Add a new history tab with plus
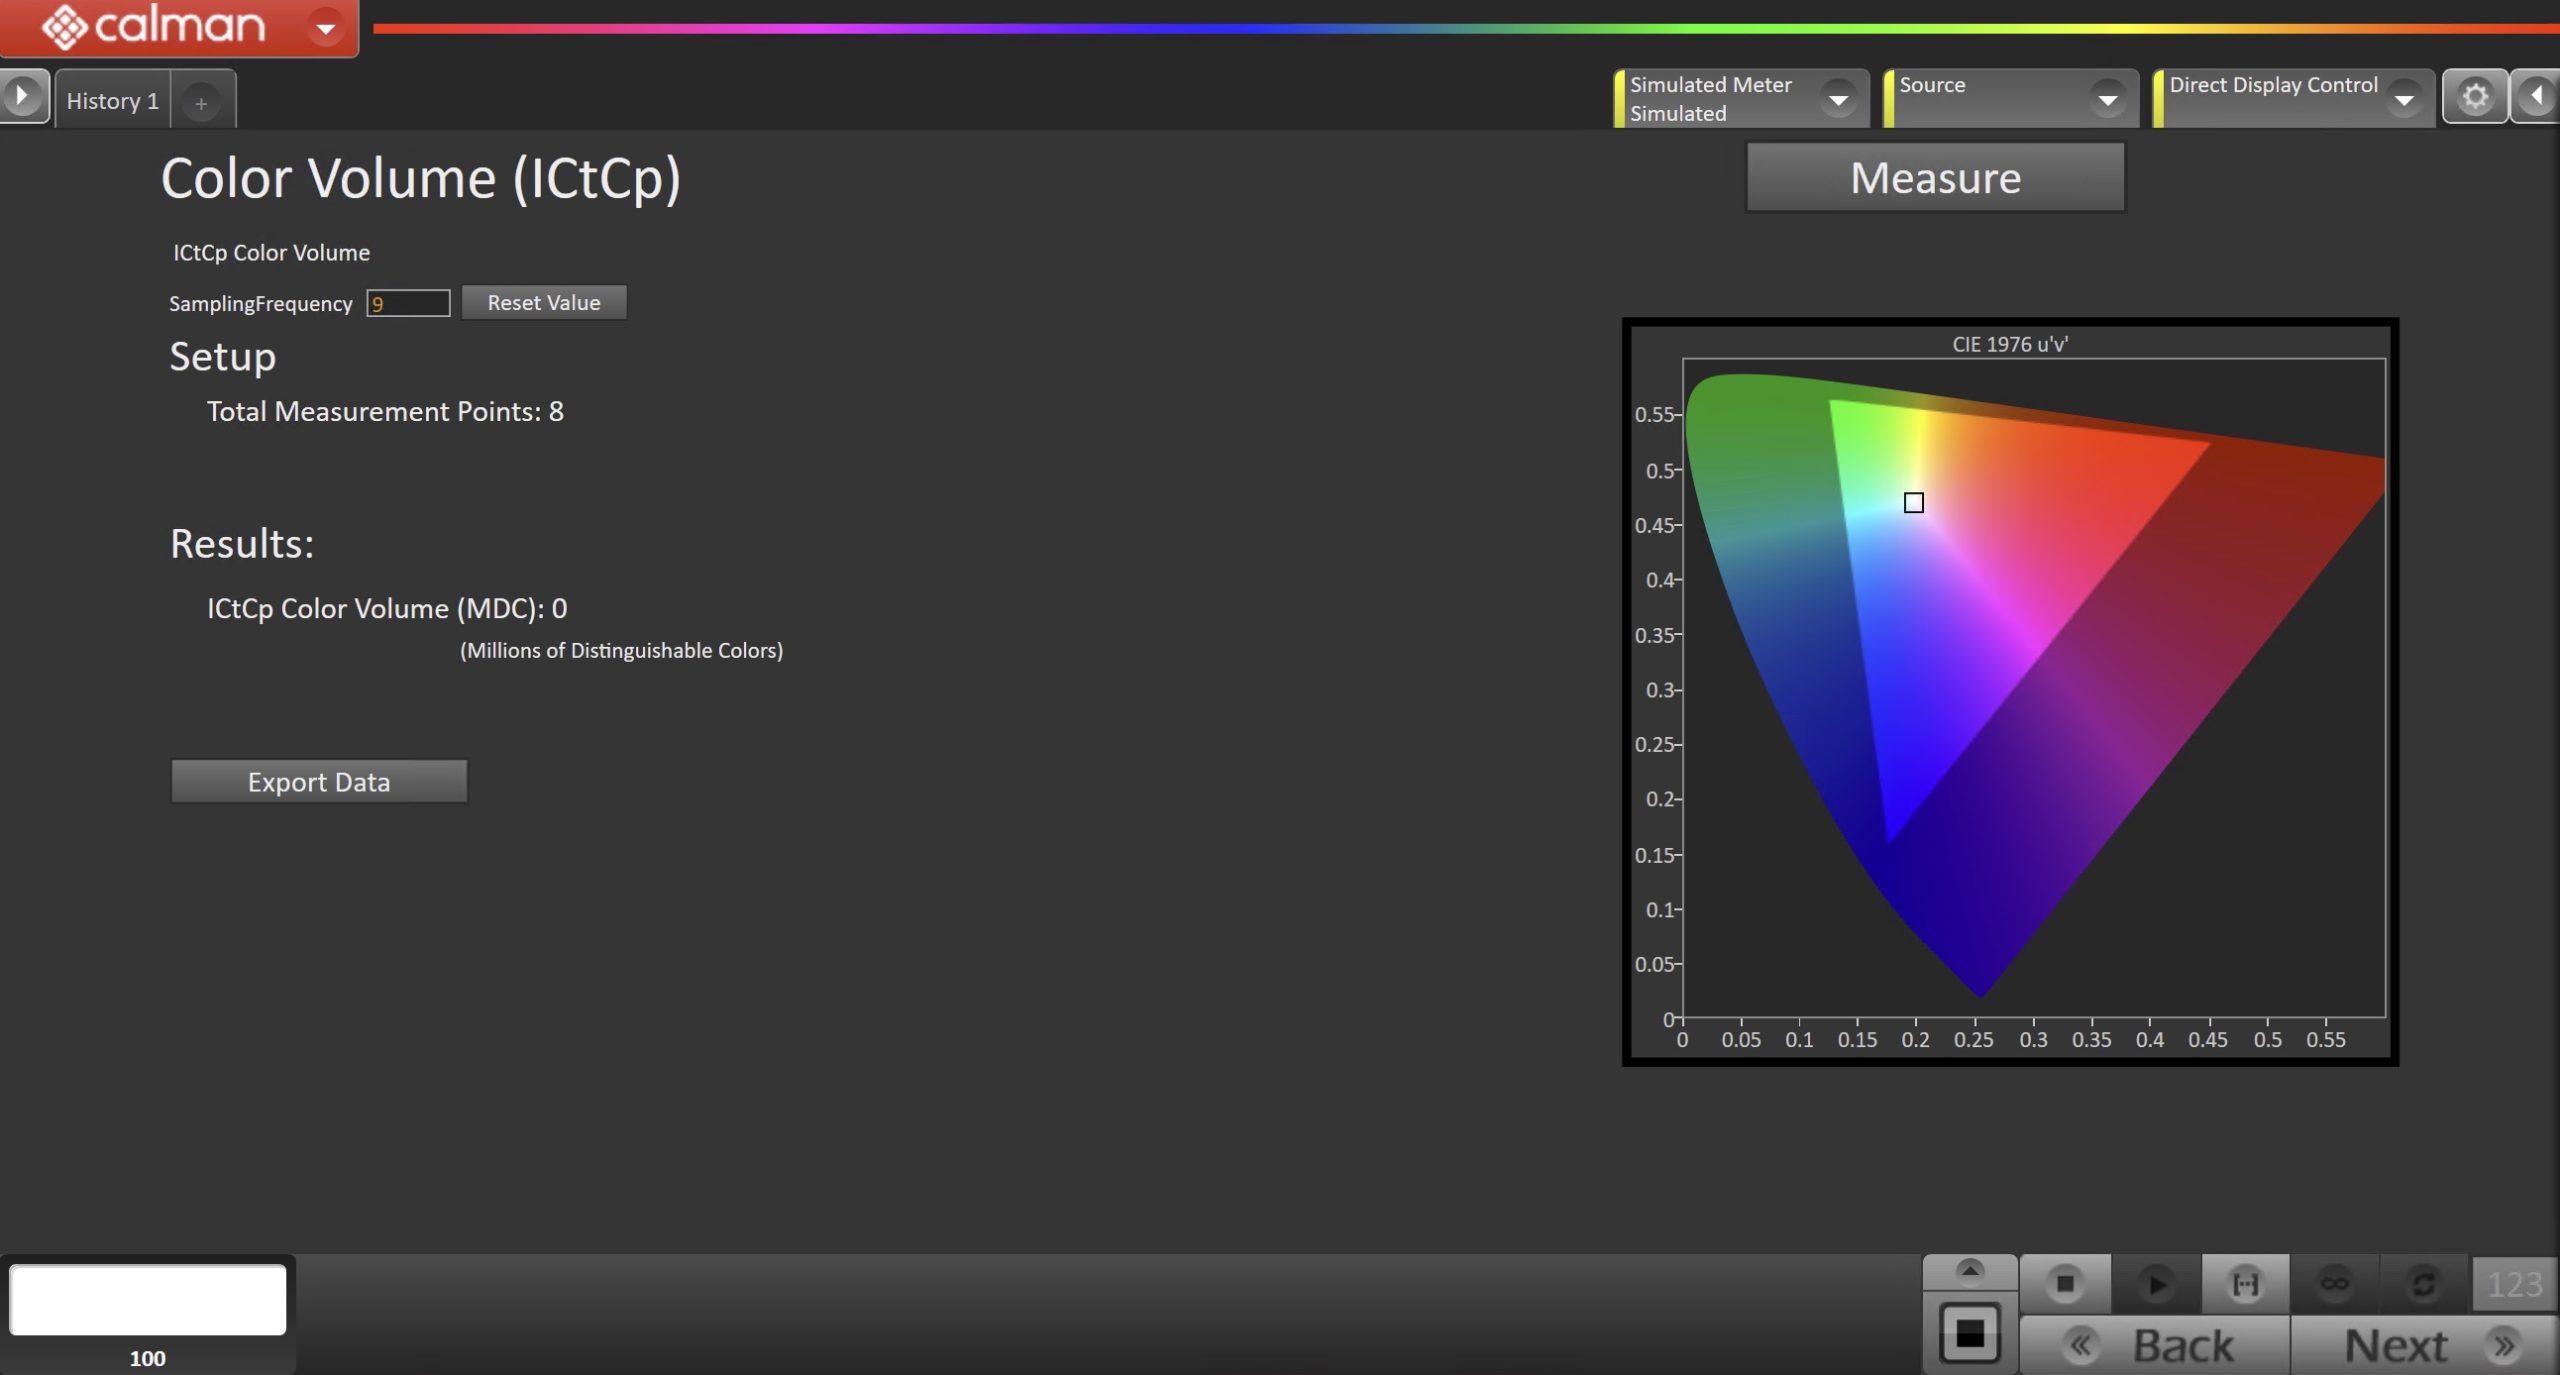This screenshot has height=1375, width=2560. tap(201, 103)
